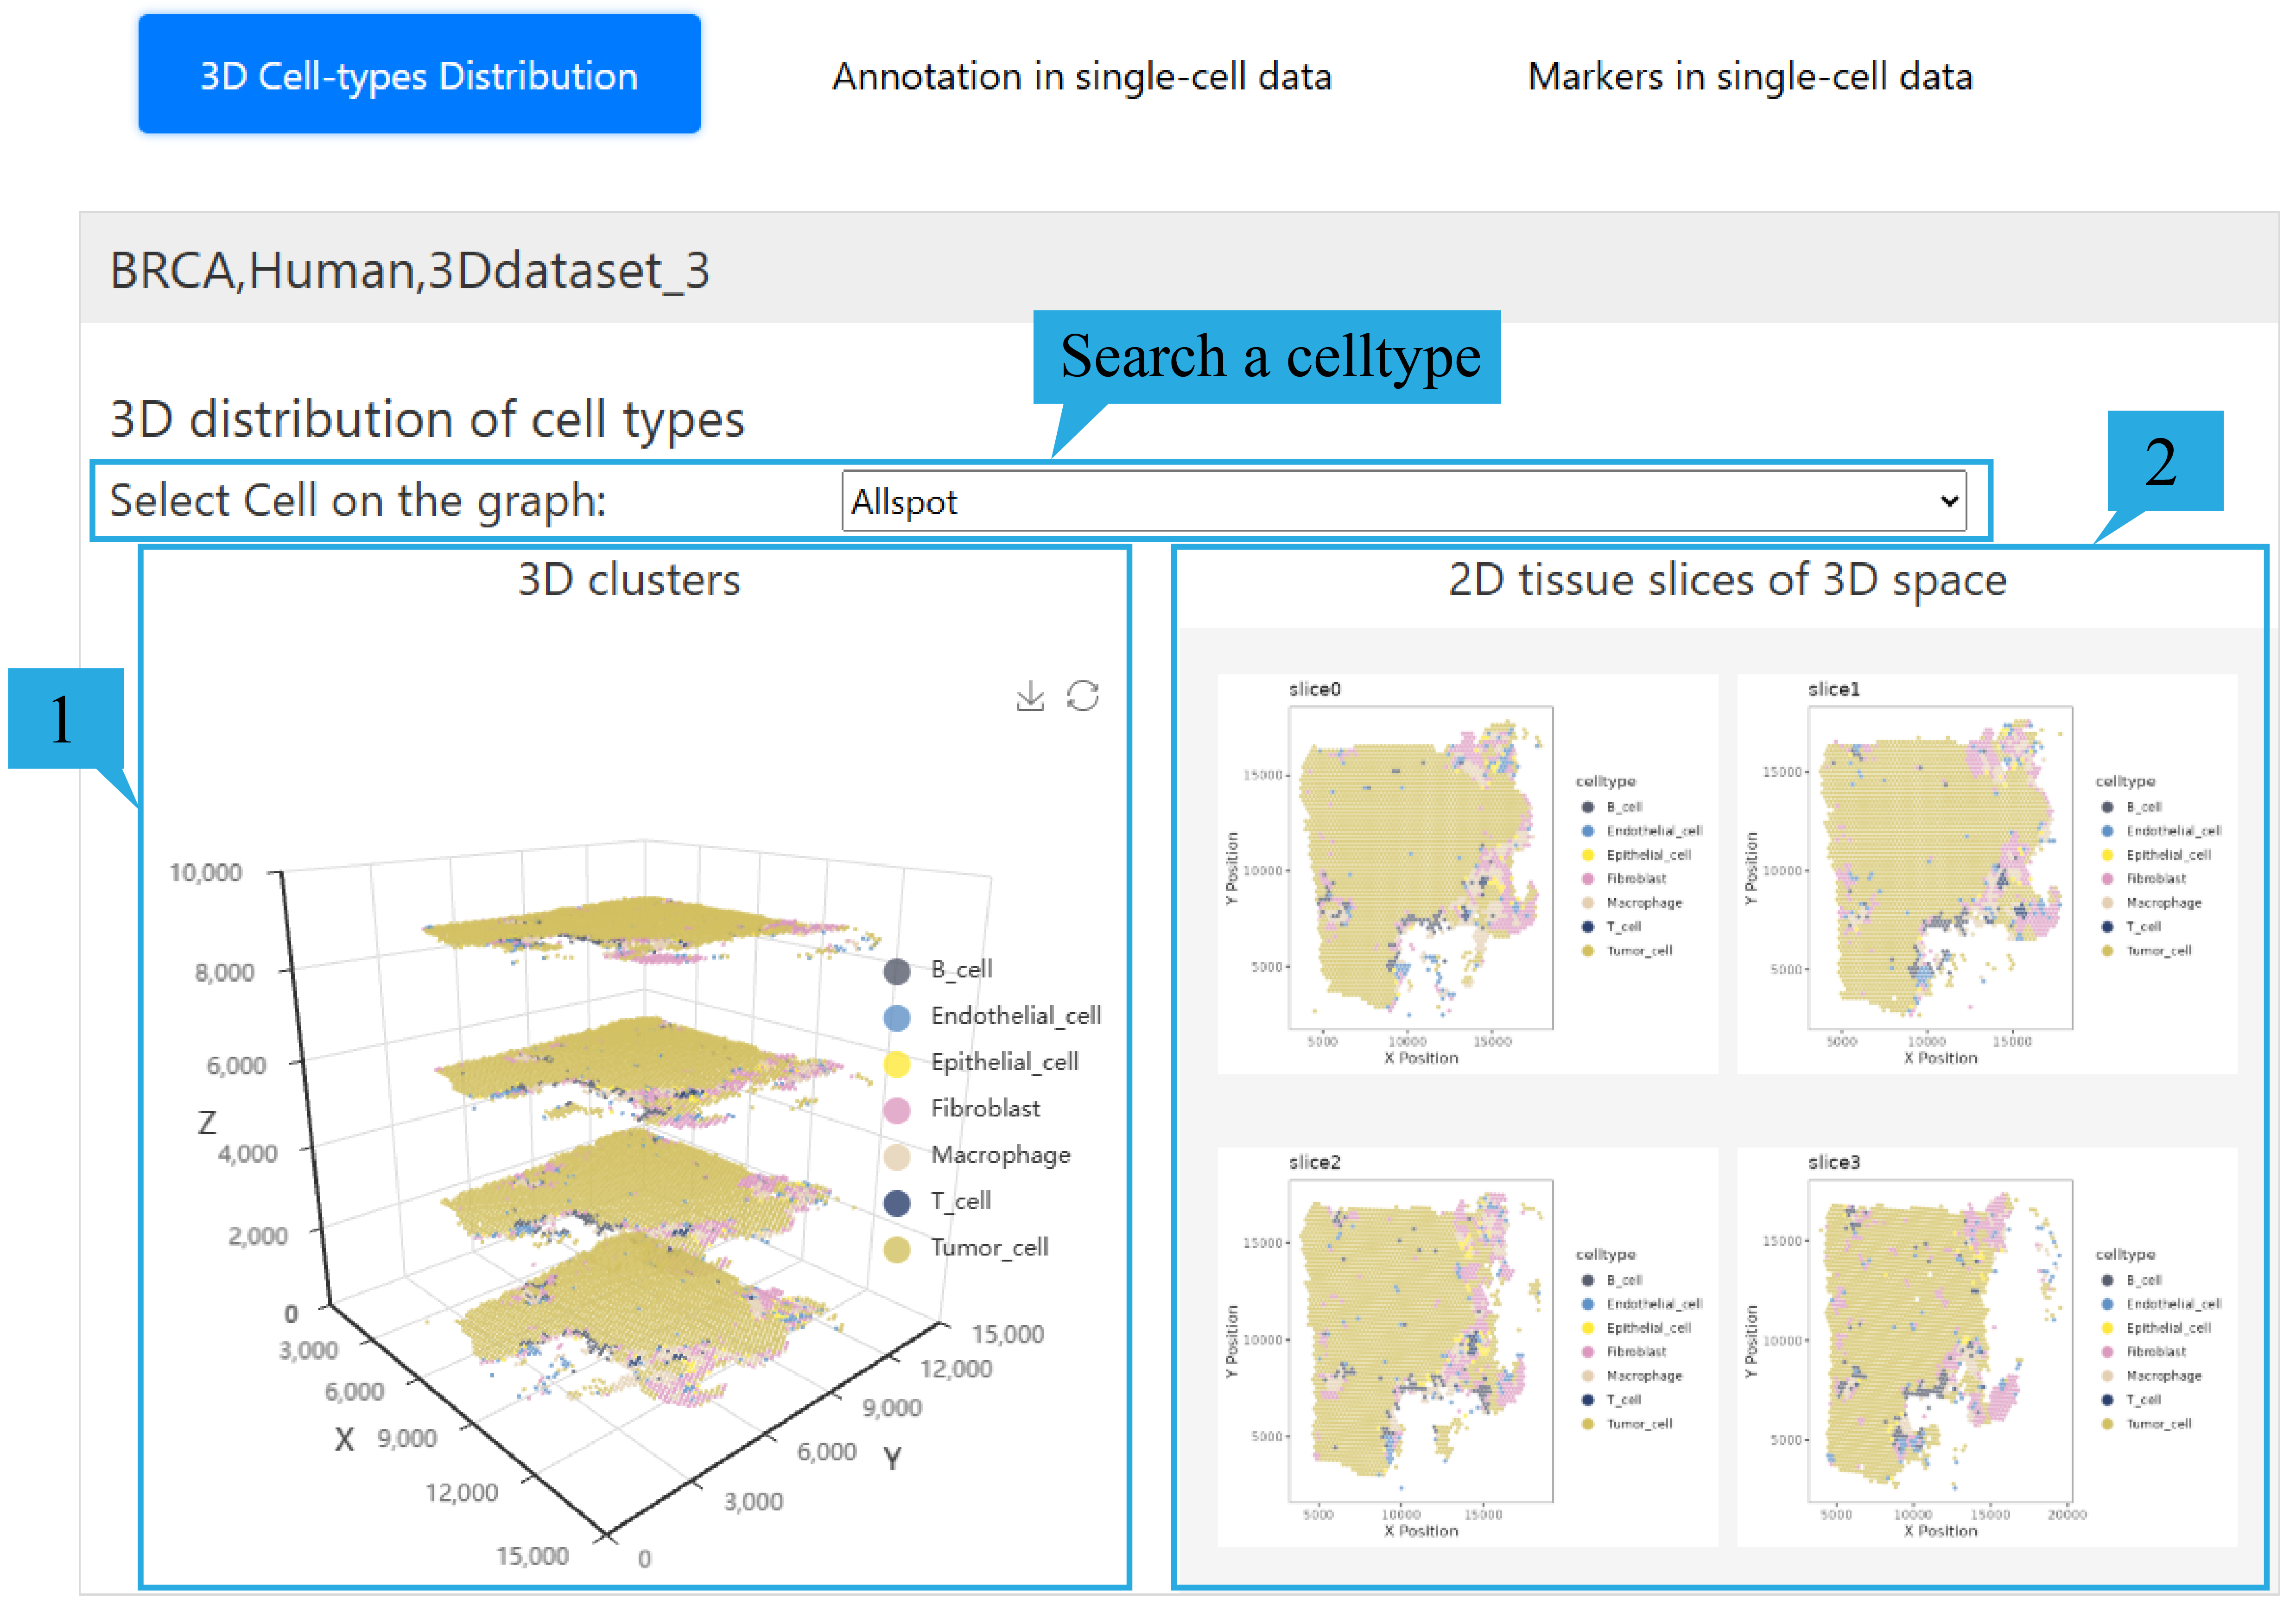
Task: Download the 3D clusters chart image
Action: [1029, 696]
